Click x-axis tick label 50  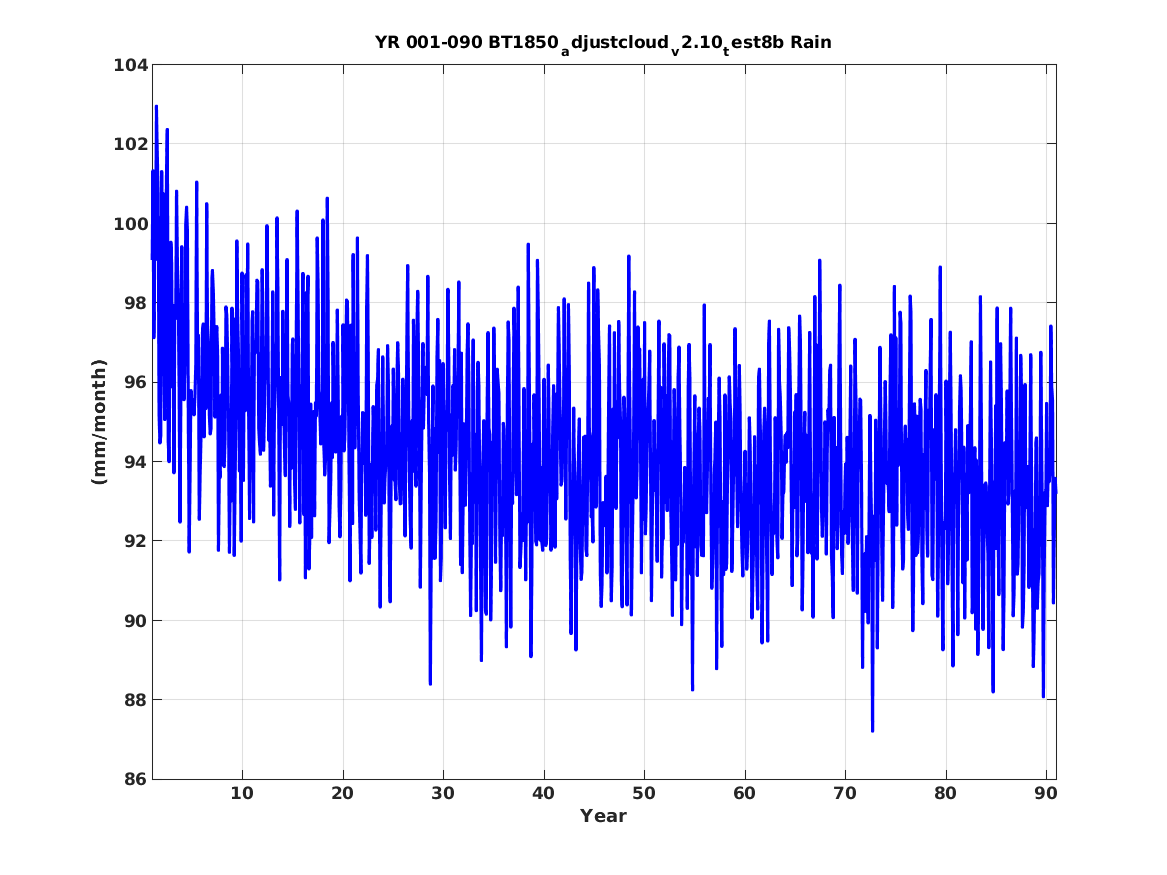(x=644, y=794)
